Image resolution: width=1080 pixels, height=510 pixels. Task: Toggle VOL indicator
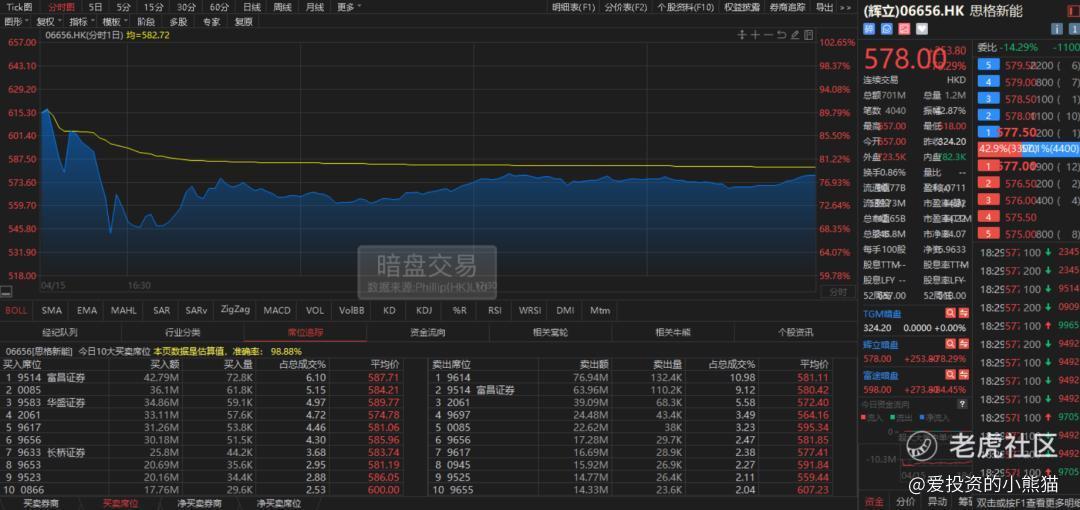(315, 310)
